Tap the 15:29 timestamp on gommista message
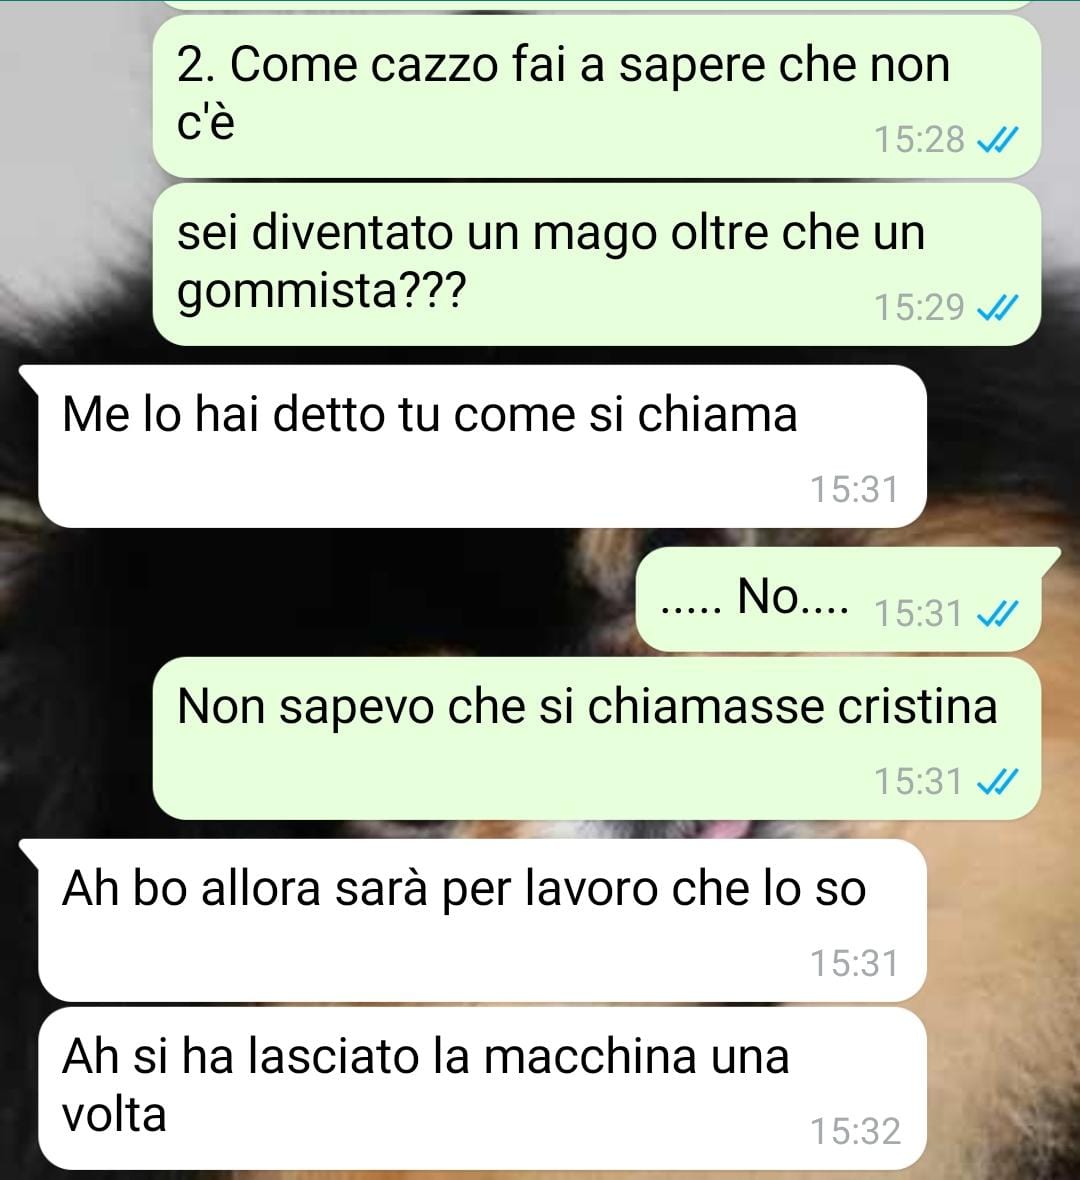Screen dimensions: 1080x1180 [x=919, y=307]
